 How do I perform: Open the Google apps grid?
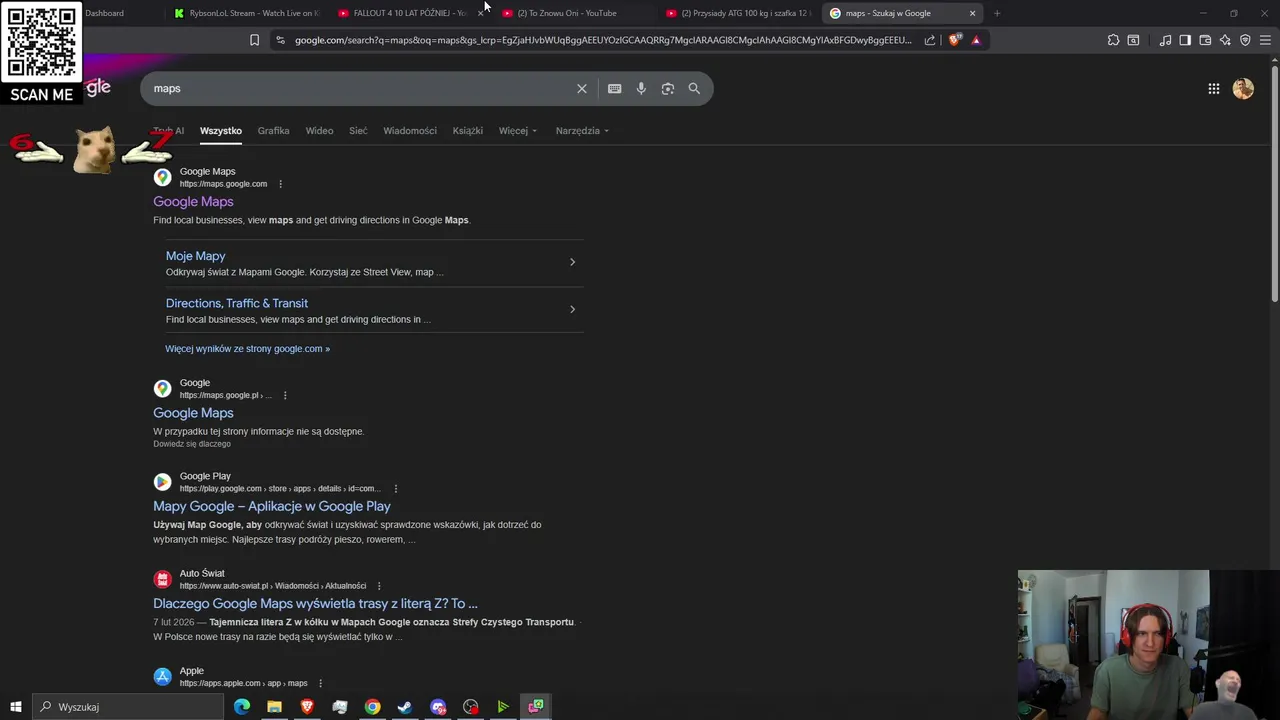[x=1214, y=89]
